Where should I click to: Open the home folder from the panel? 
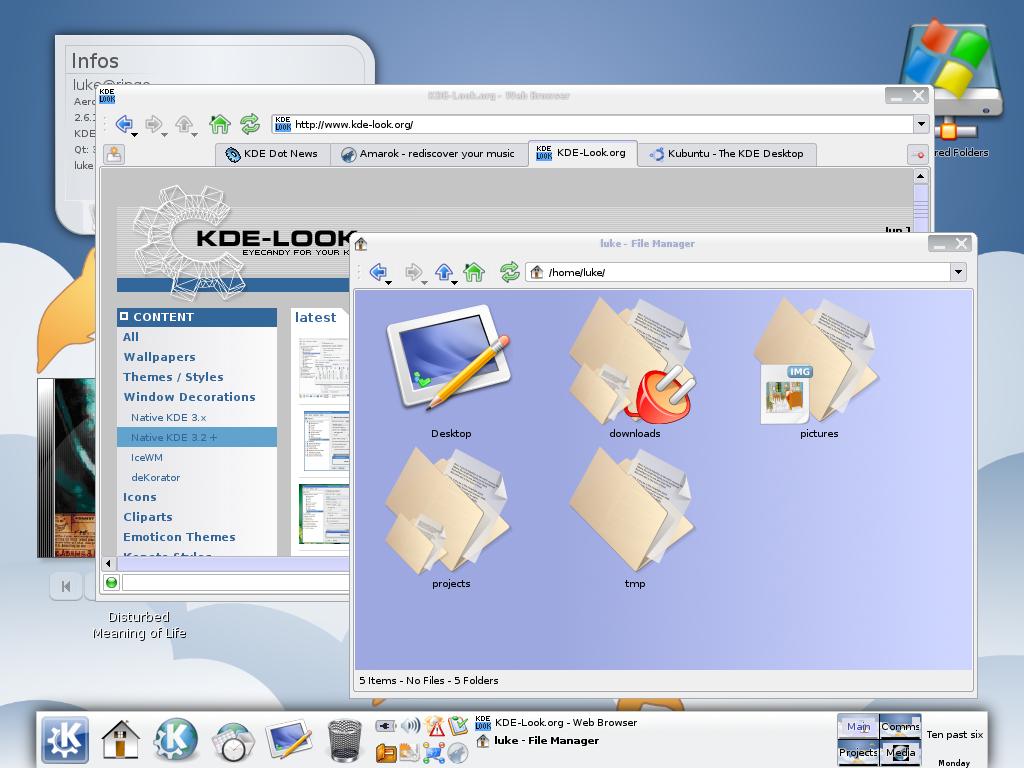click(x=121, y=739)
